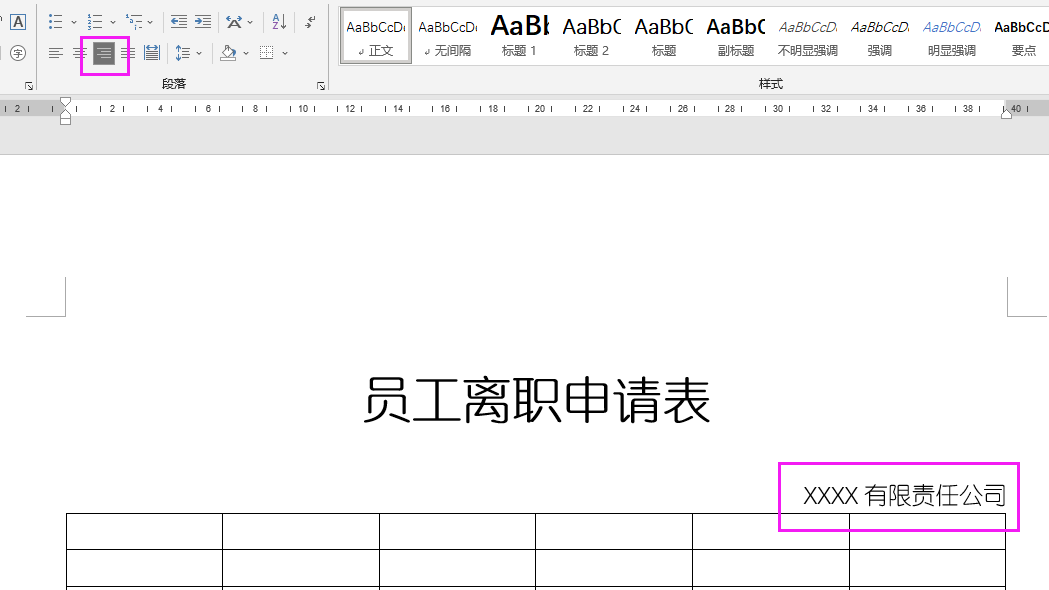Open the 段落 dialog launcher
The image size is (1049, 590).
click(320, 87)
